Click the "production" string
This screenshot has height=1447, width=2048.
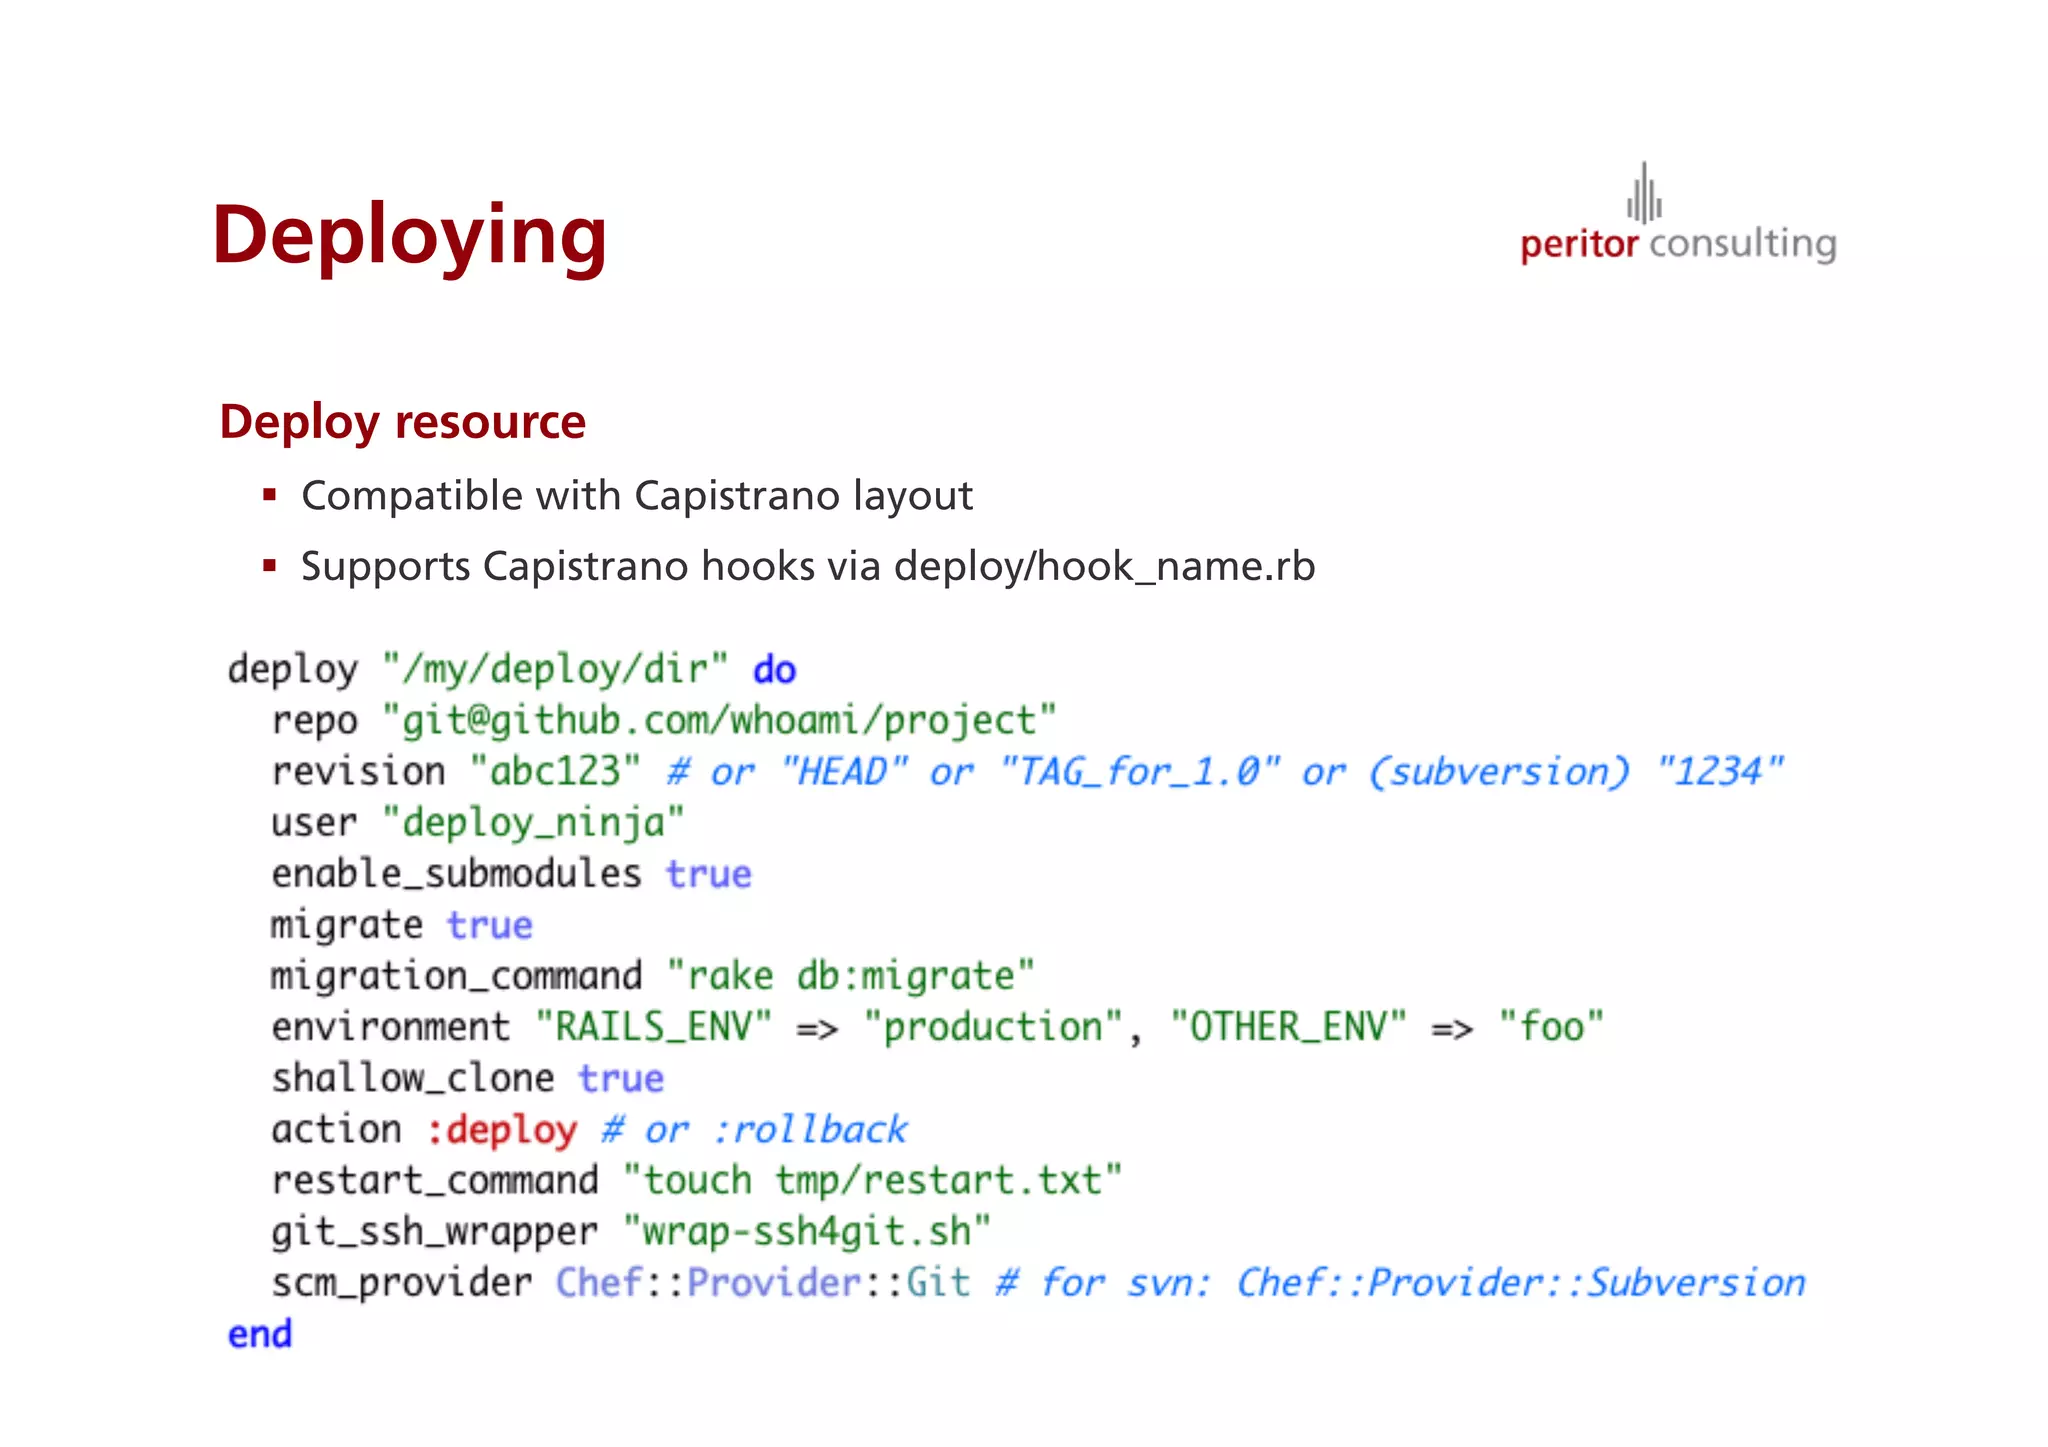tap(993, 1027)
